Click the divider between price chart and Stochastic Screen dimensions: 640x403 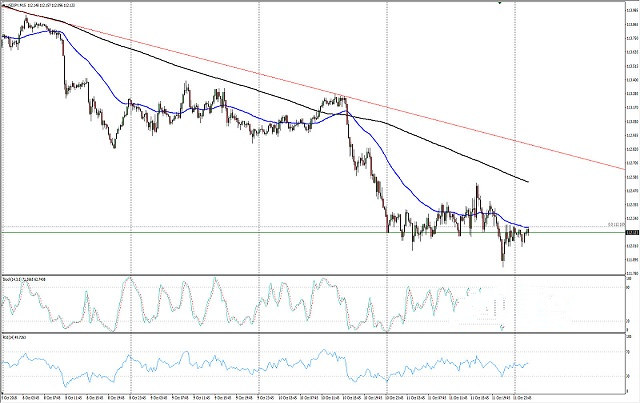click(300, 274)
